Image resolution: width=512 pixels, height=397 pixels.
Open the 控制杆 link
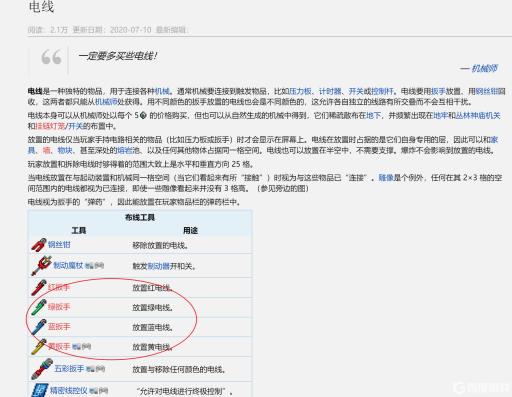click(382, 91)
